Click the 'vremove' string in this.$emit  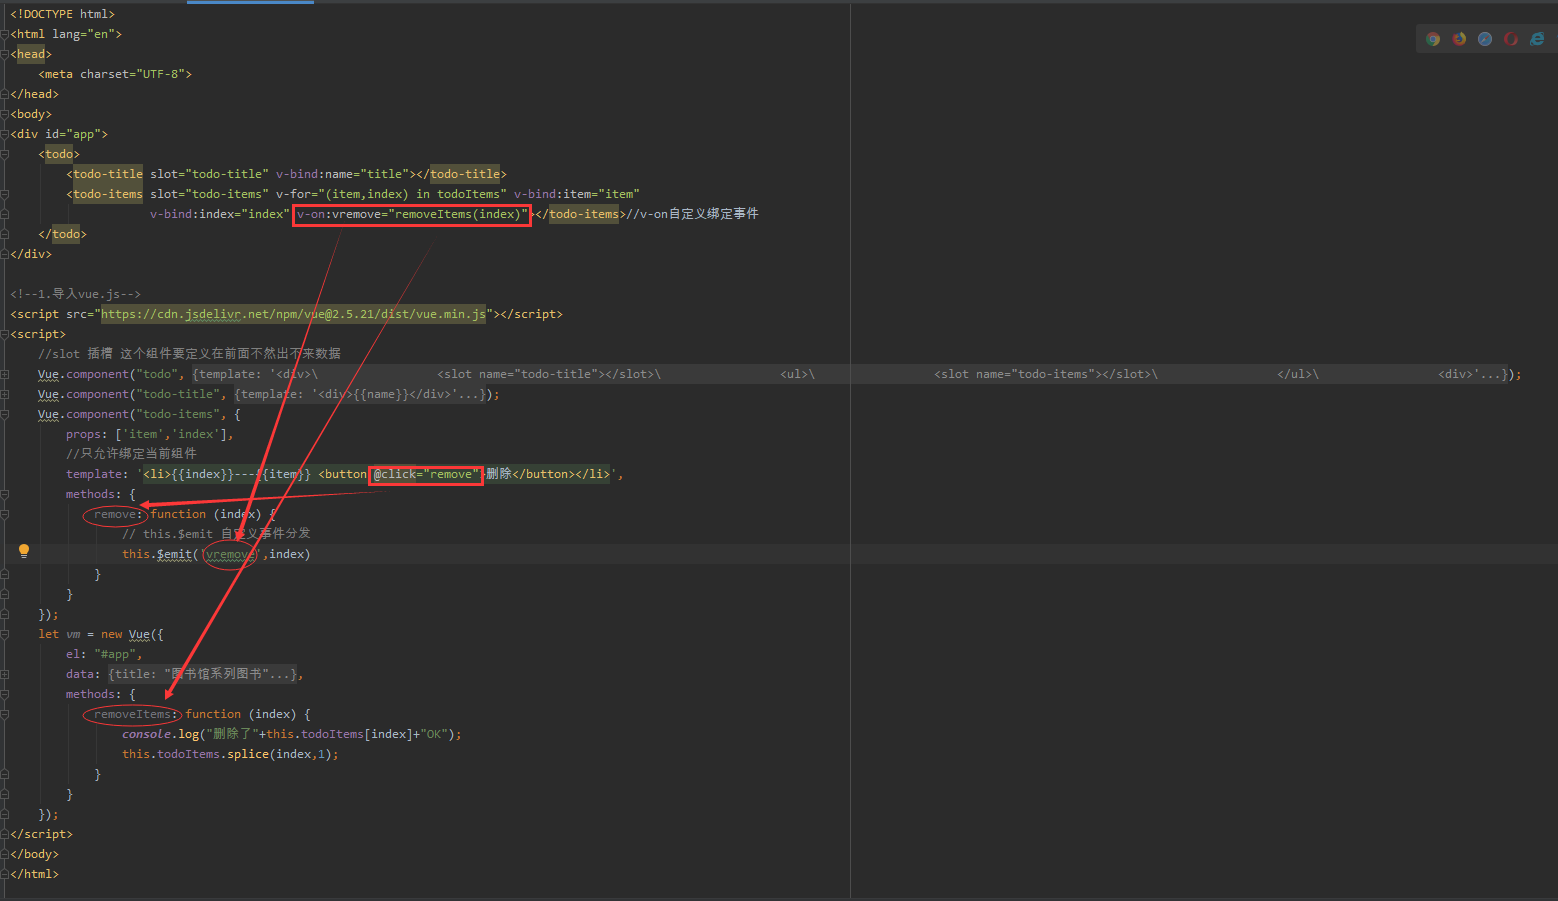click(x=231, y=554)
